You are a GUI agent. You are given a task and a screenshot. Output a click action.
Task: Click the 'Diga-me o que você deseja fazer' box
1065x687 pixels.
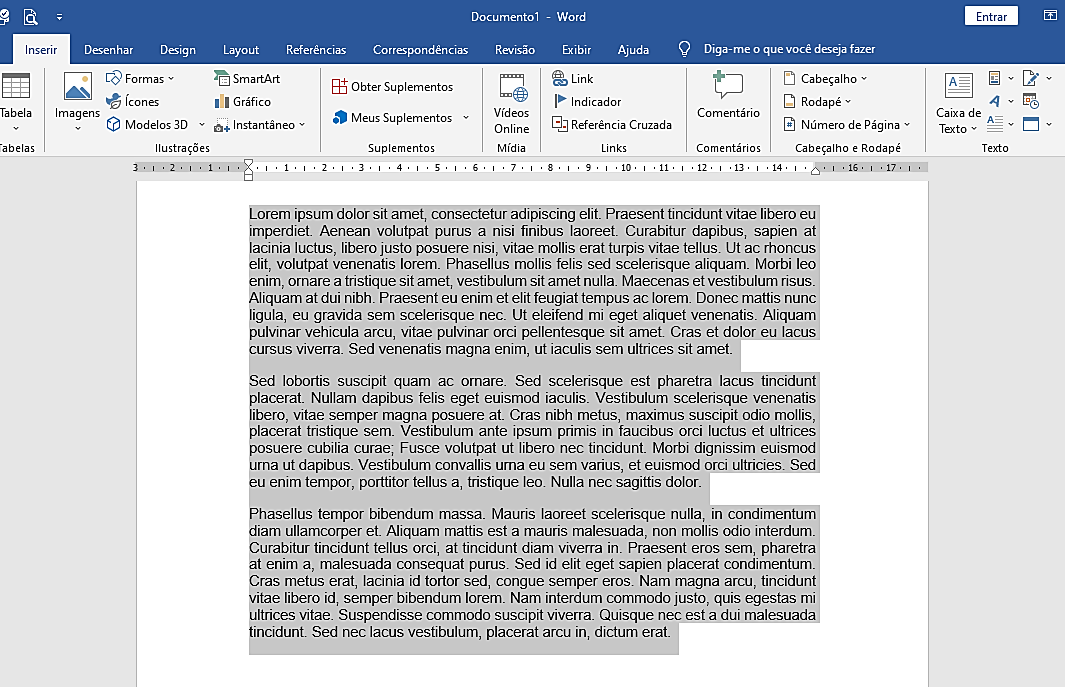click(789, 49)
